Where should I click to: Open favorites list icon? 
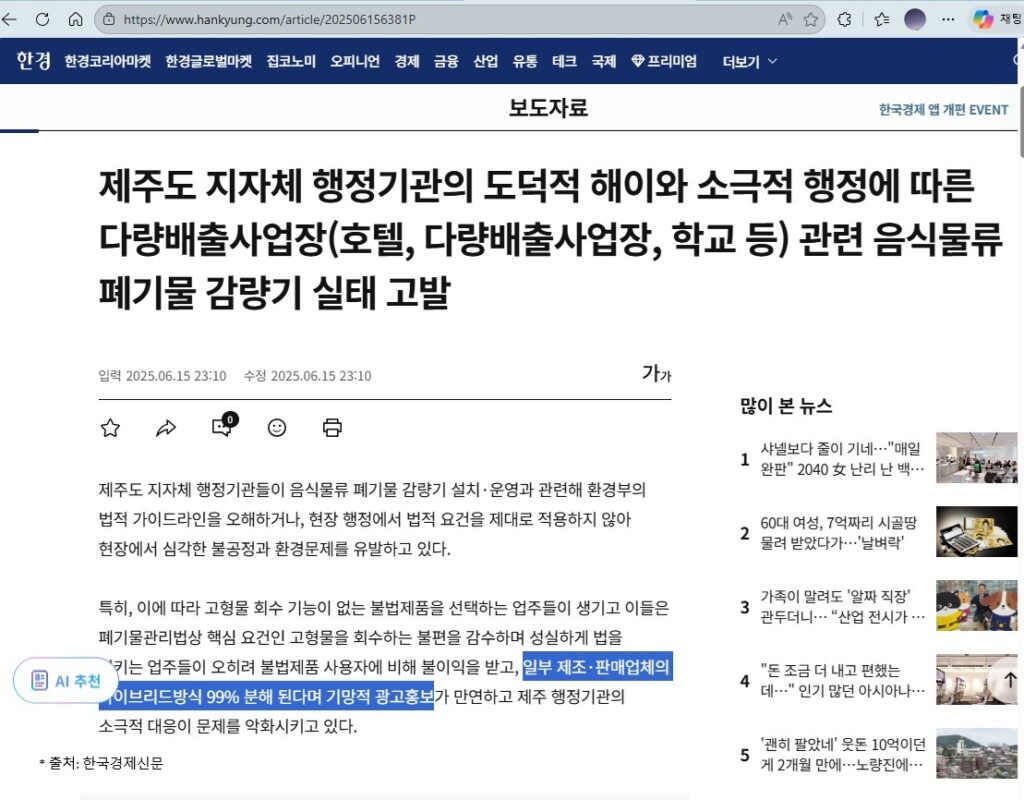coord(882,20)
